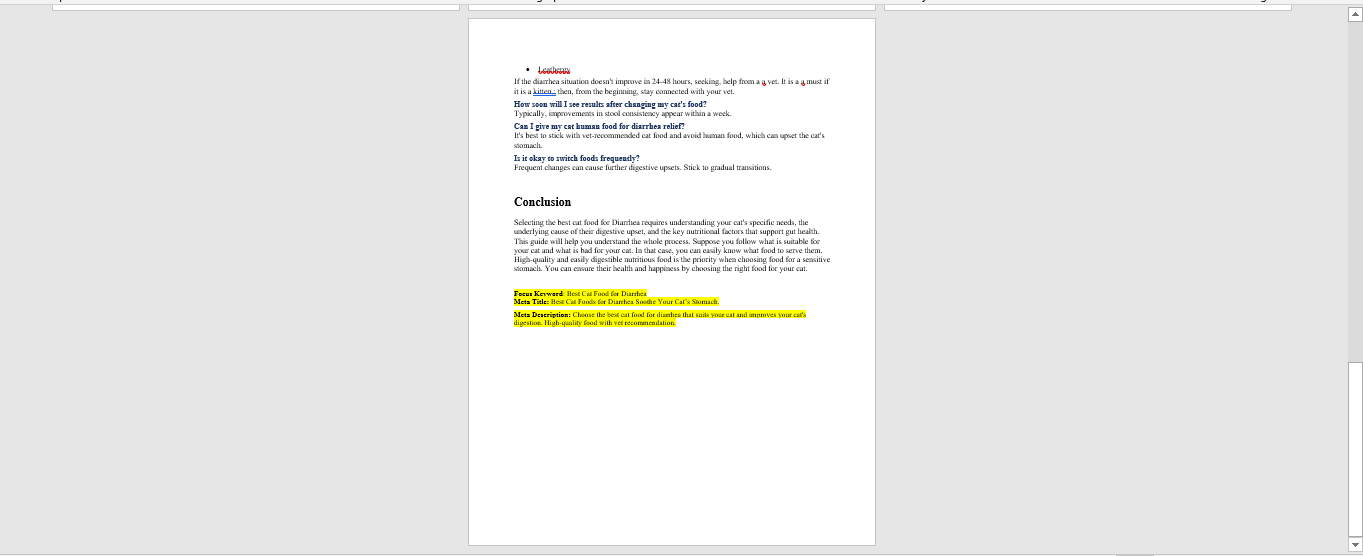
Task: Place cursor in the Conclusion heading
Action: pos(542,202)
